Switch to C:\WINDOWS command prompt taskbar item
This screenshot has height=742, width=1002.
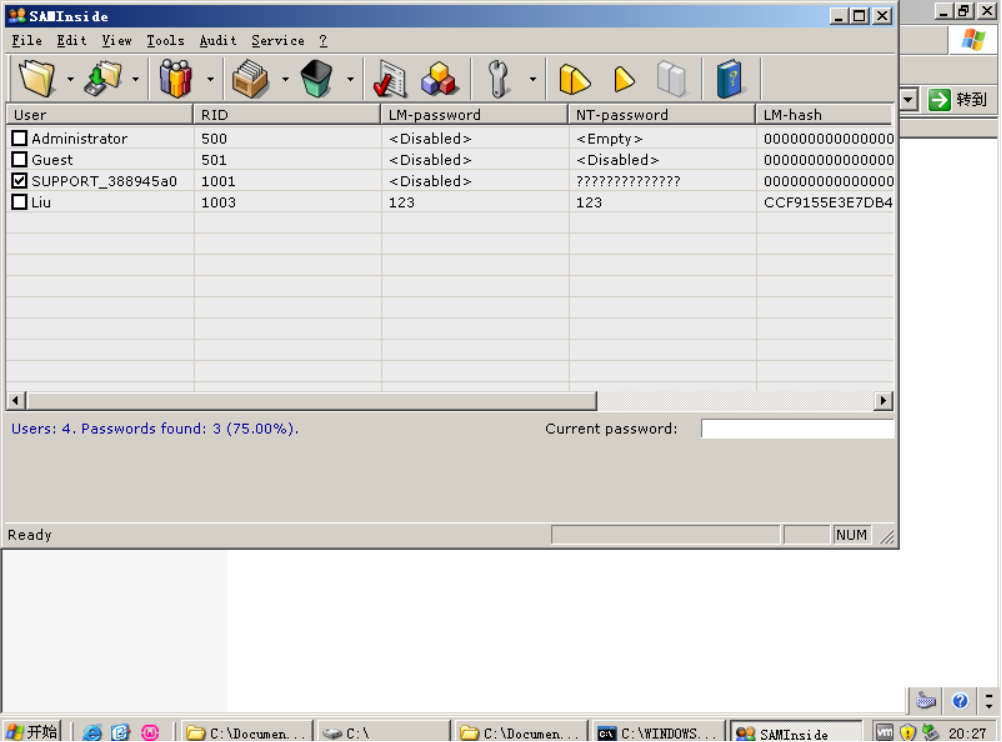tap(658, 732)
